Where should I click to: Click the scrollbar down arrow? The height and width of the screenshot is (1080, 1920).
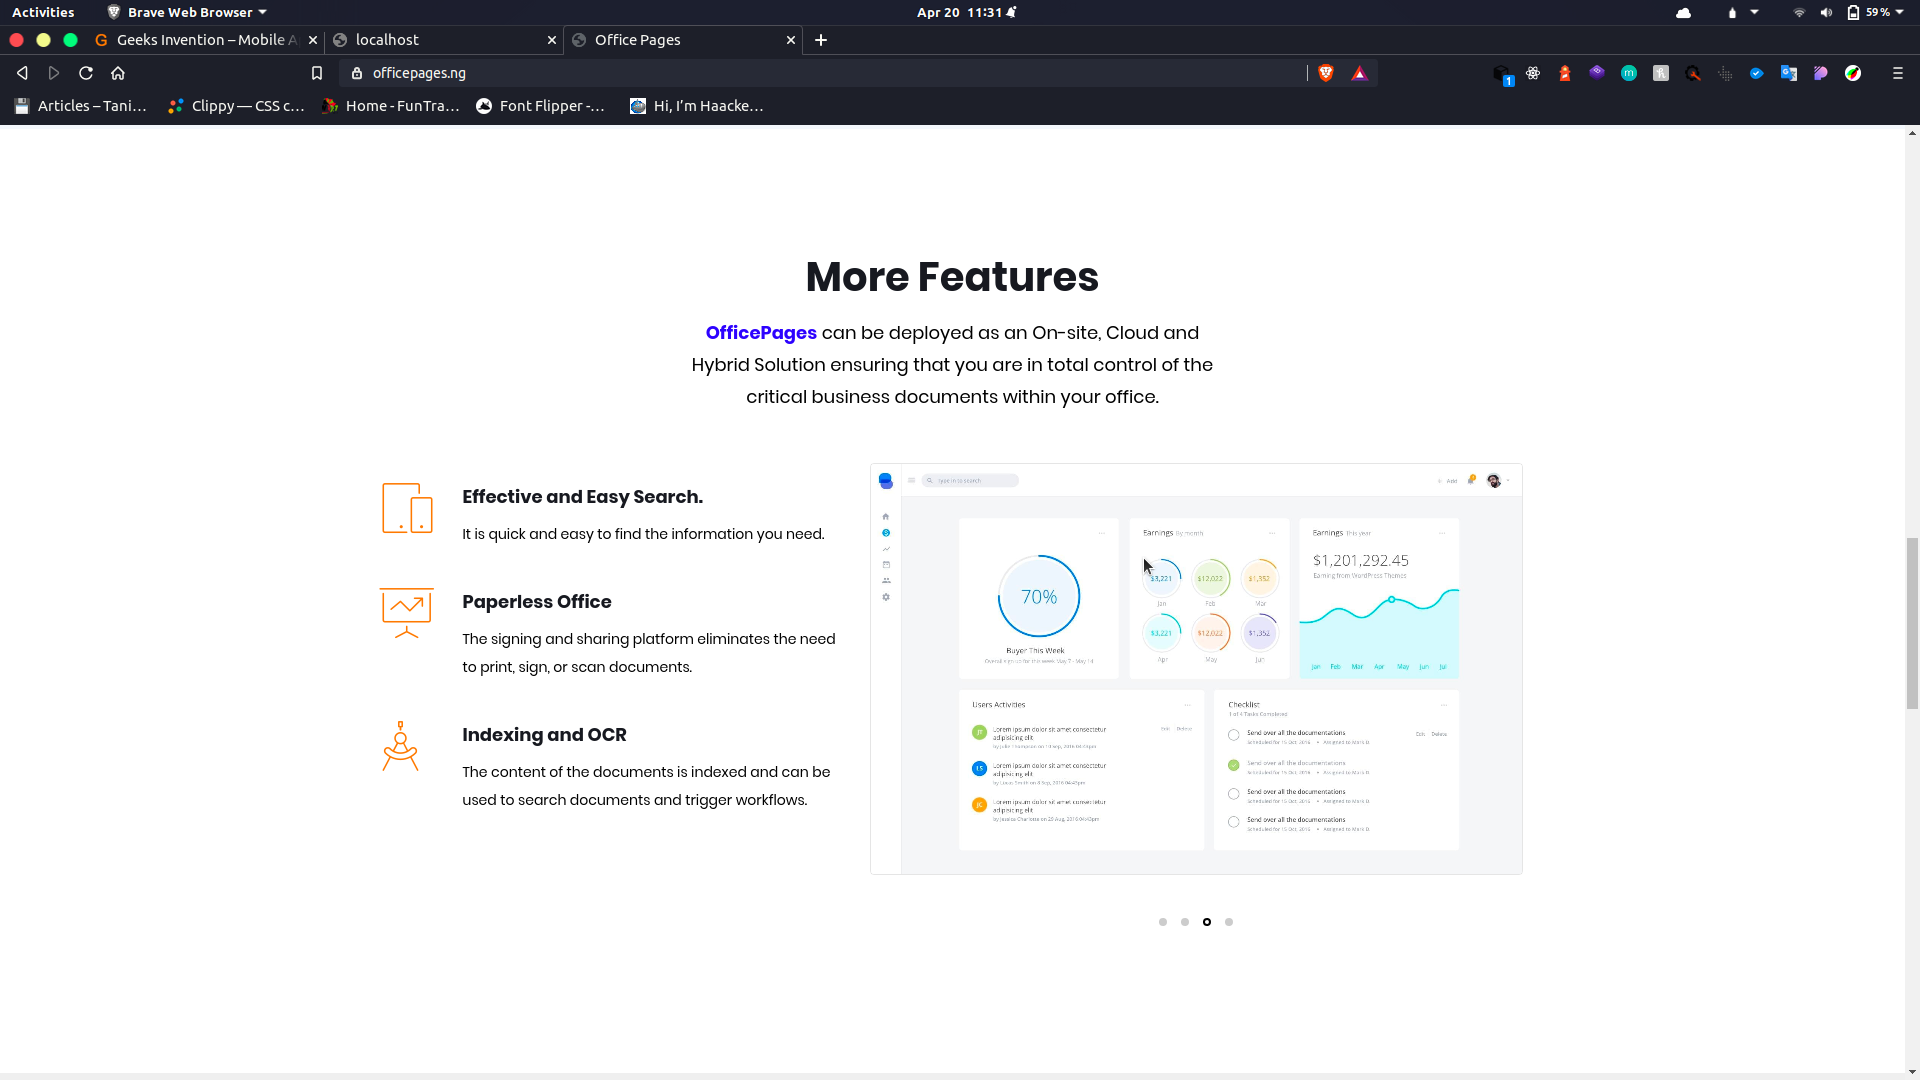tap(1912, 1073)
